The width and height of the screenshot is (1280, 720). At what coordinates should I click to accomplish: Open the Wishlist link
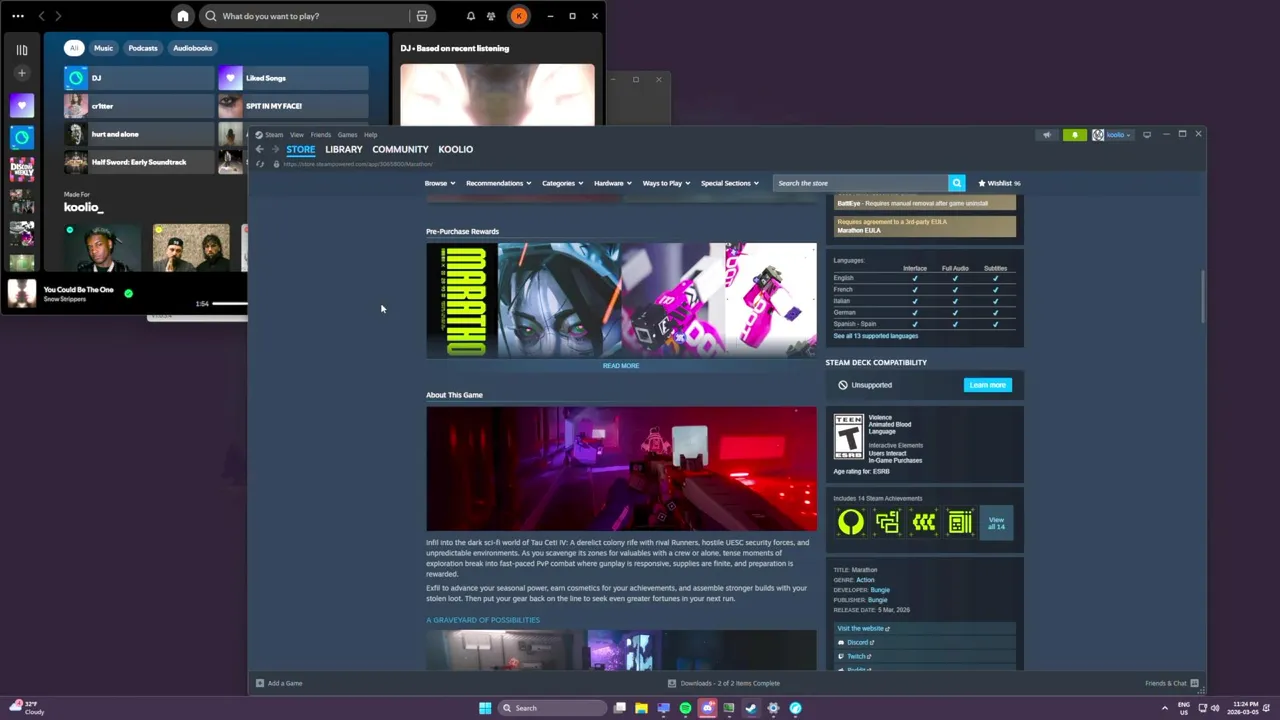[x=999, y=183]
